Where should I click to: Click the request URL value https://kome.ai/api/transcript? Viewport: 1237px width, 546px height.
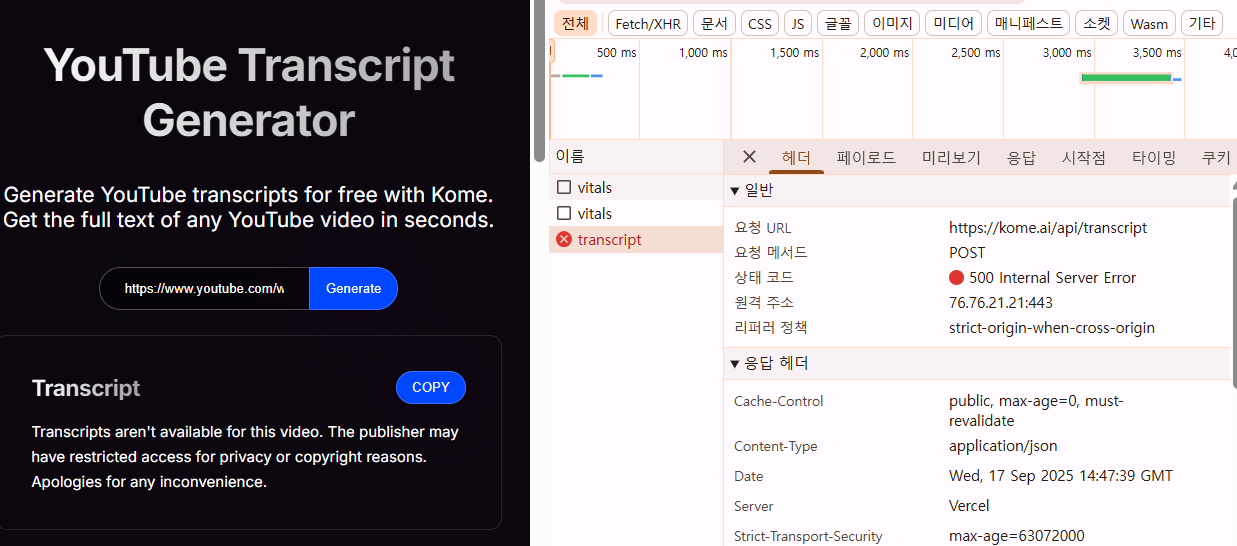1048,228
